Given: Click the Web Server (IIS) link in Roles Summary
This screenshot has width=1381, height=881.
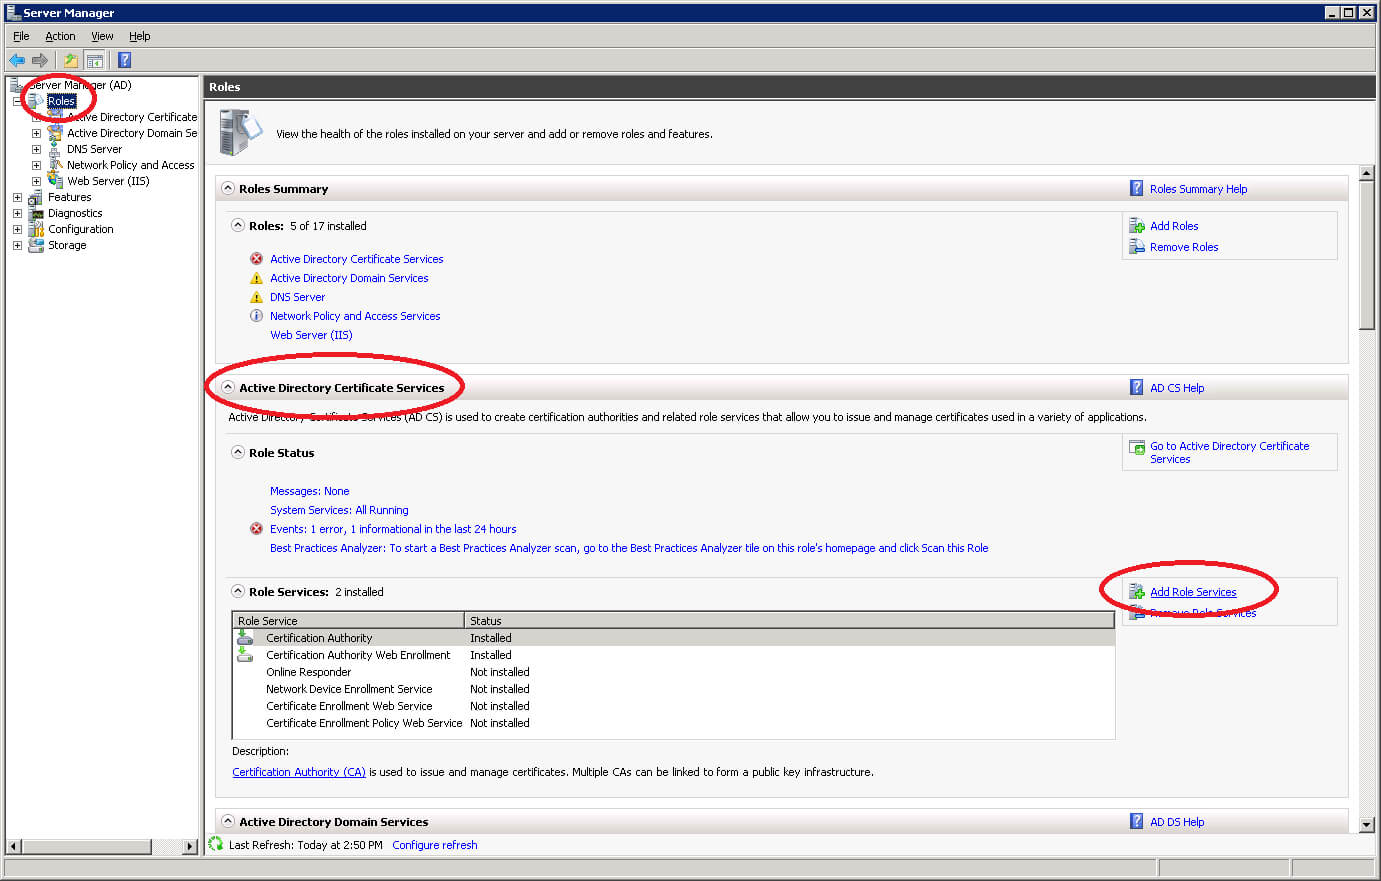Looking at the screenshot, I should coord(311,335).
